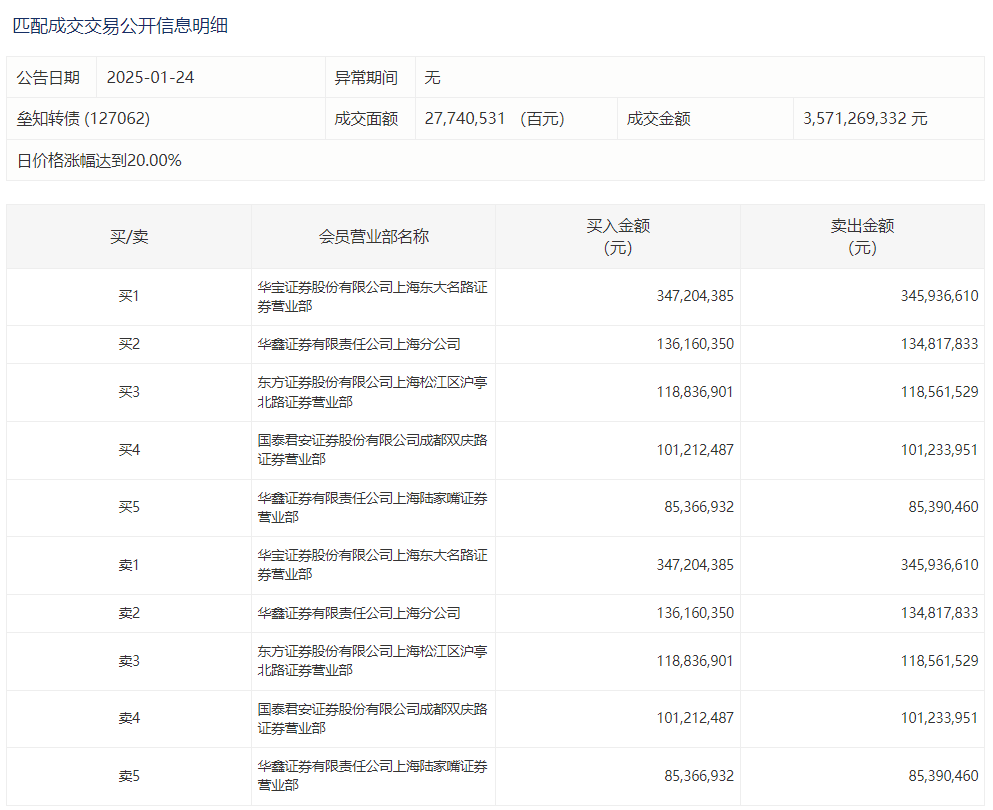Click the 会员营业部名称 column header
Image resolution: width=993 pixels, height=810 pixels.
373,237
